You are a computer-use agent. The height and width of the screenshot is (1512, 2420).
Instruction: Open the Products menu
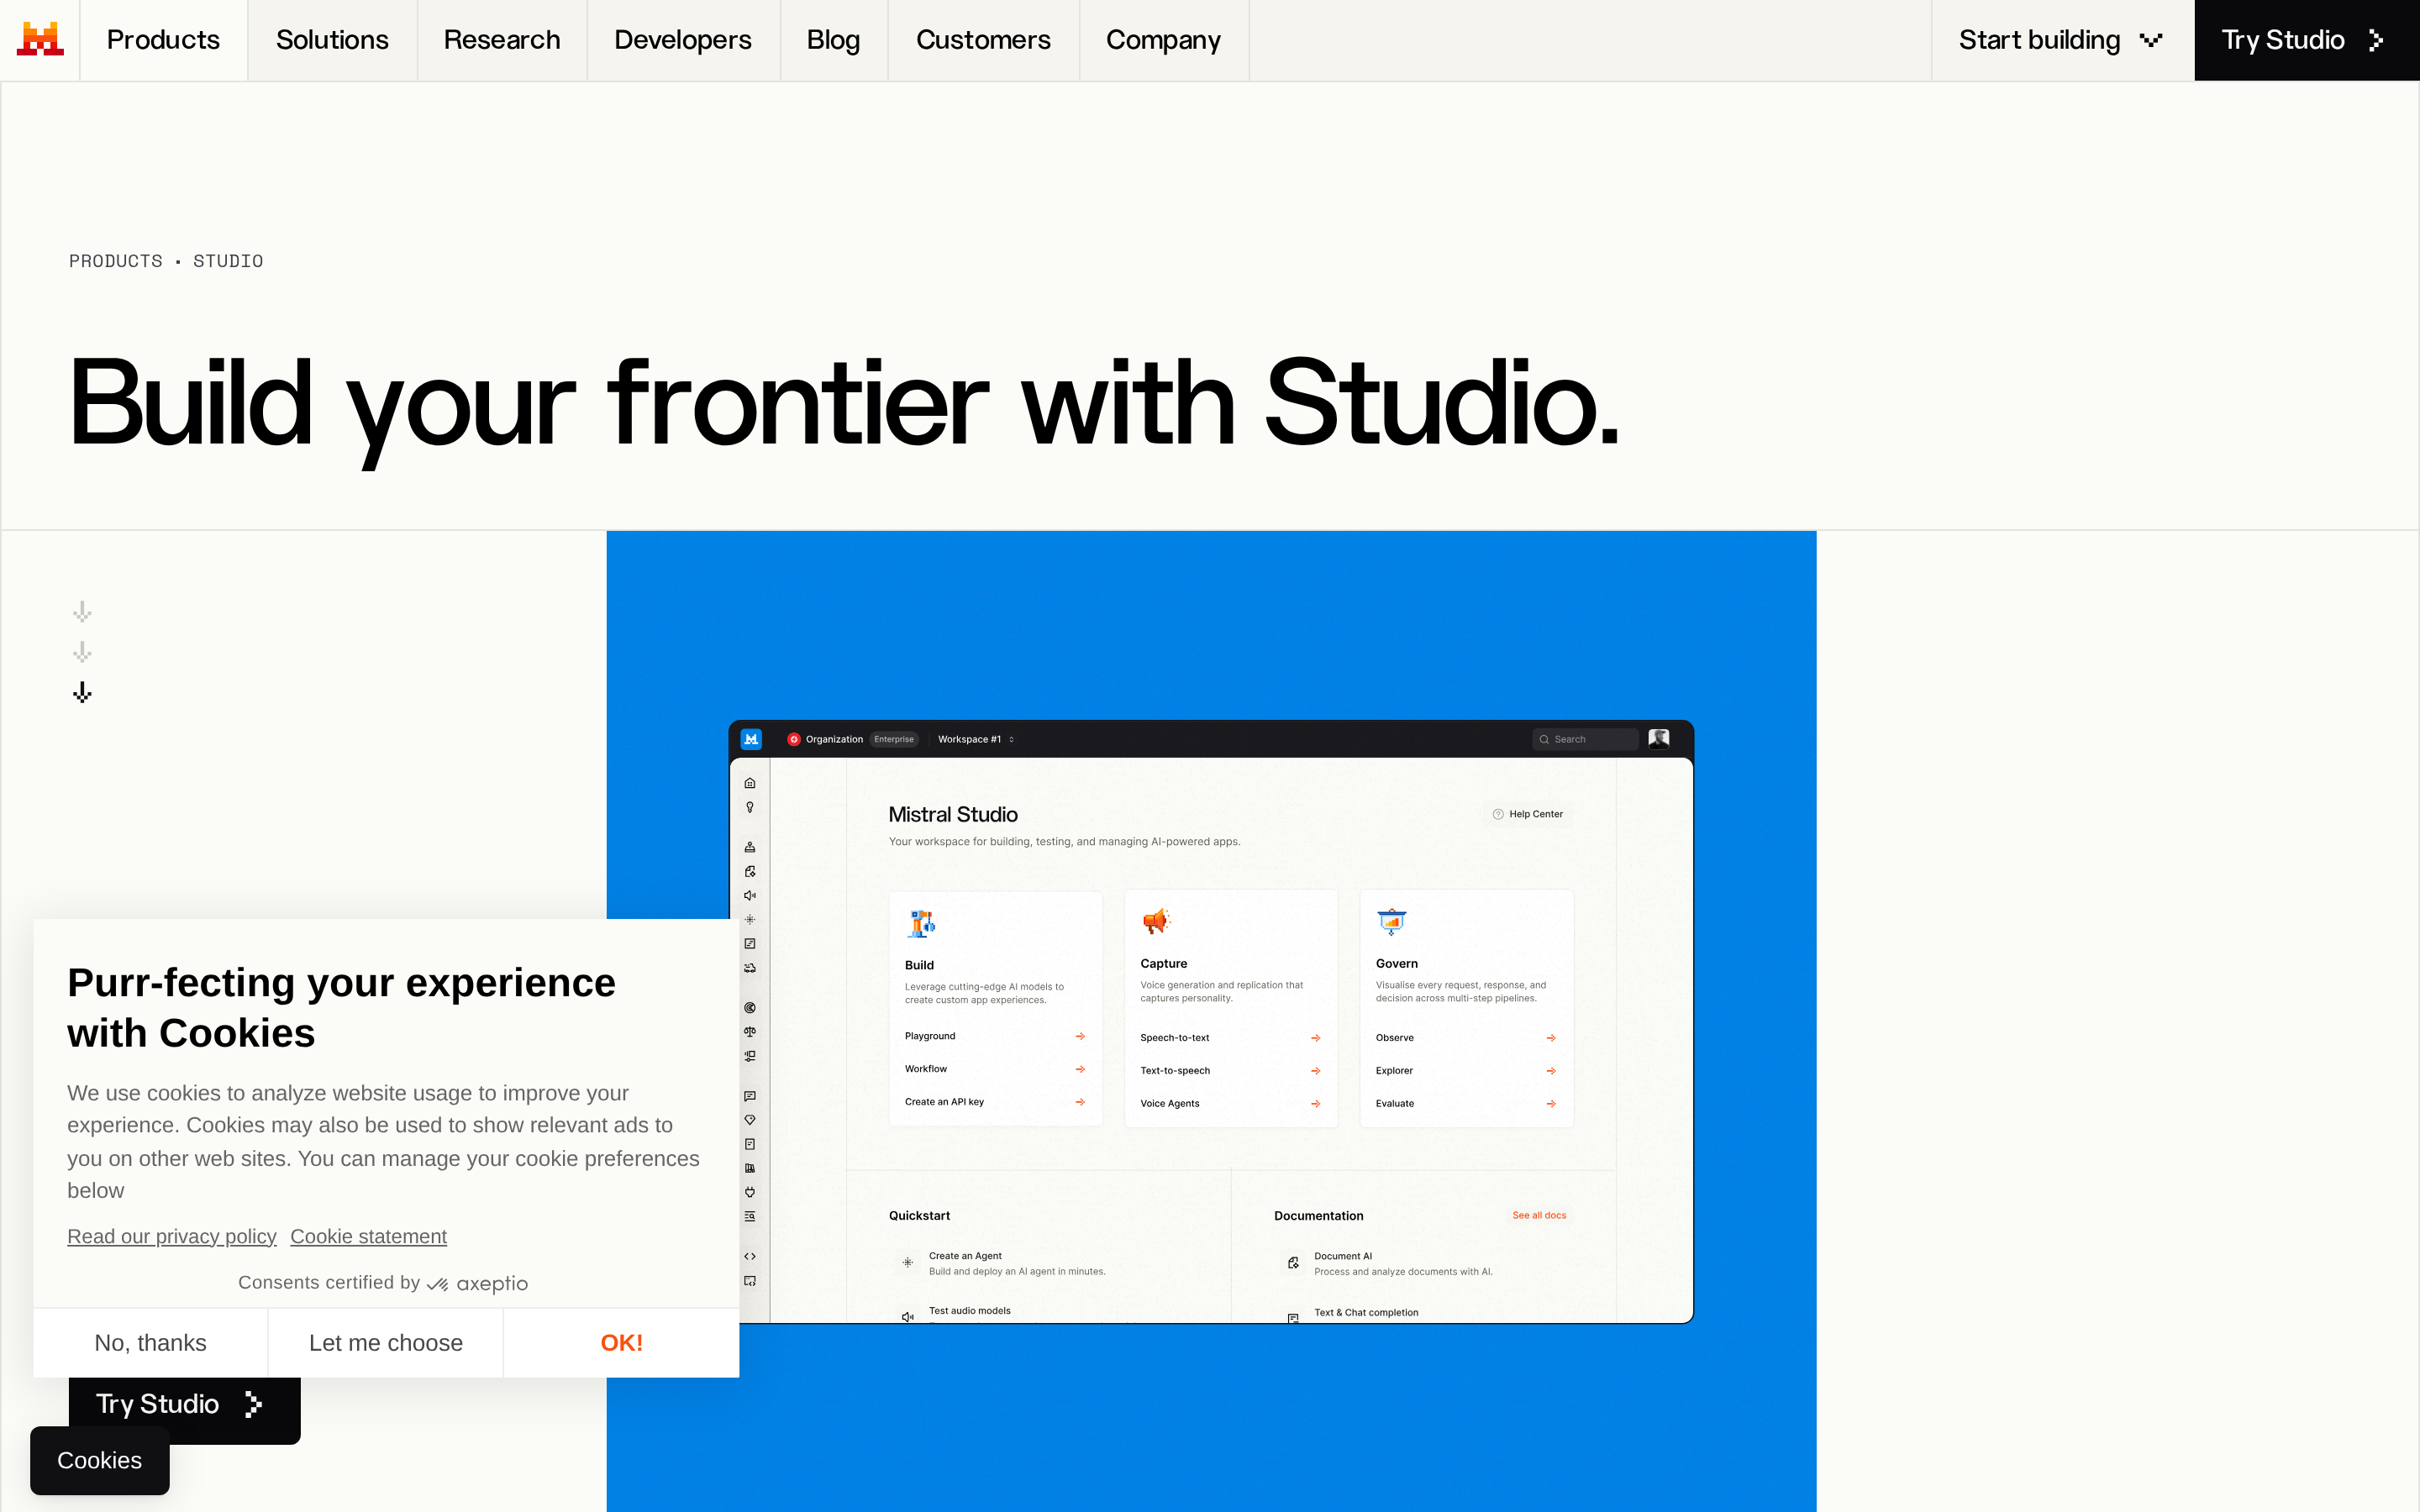[163, 40]
